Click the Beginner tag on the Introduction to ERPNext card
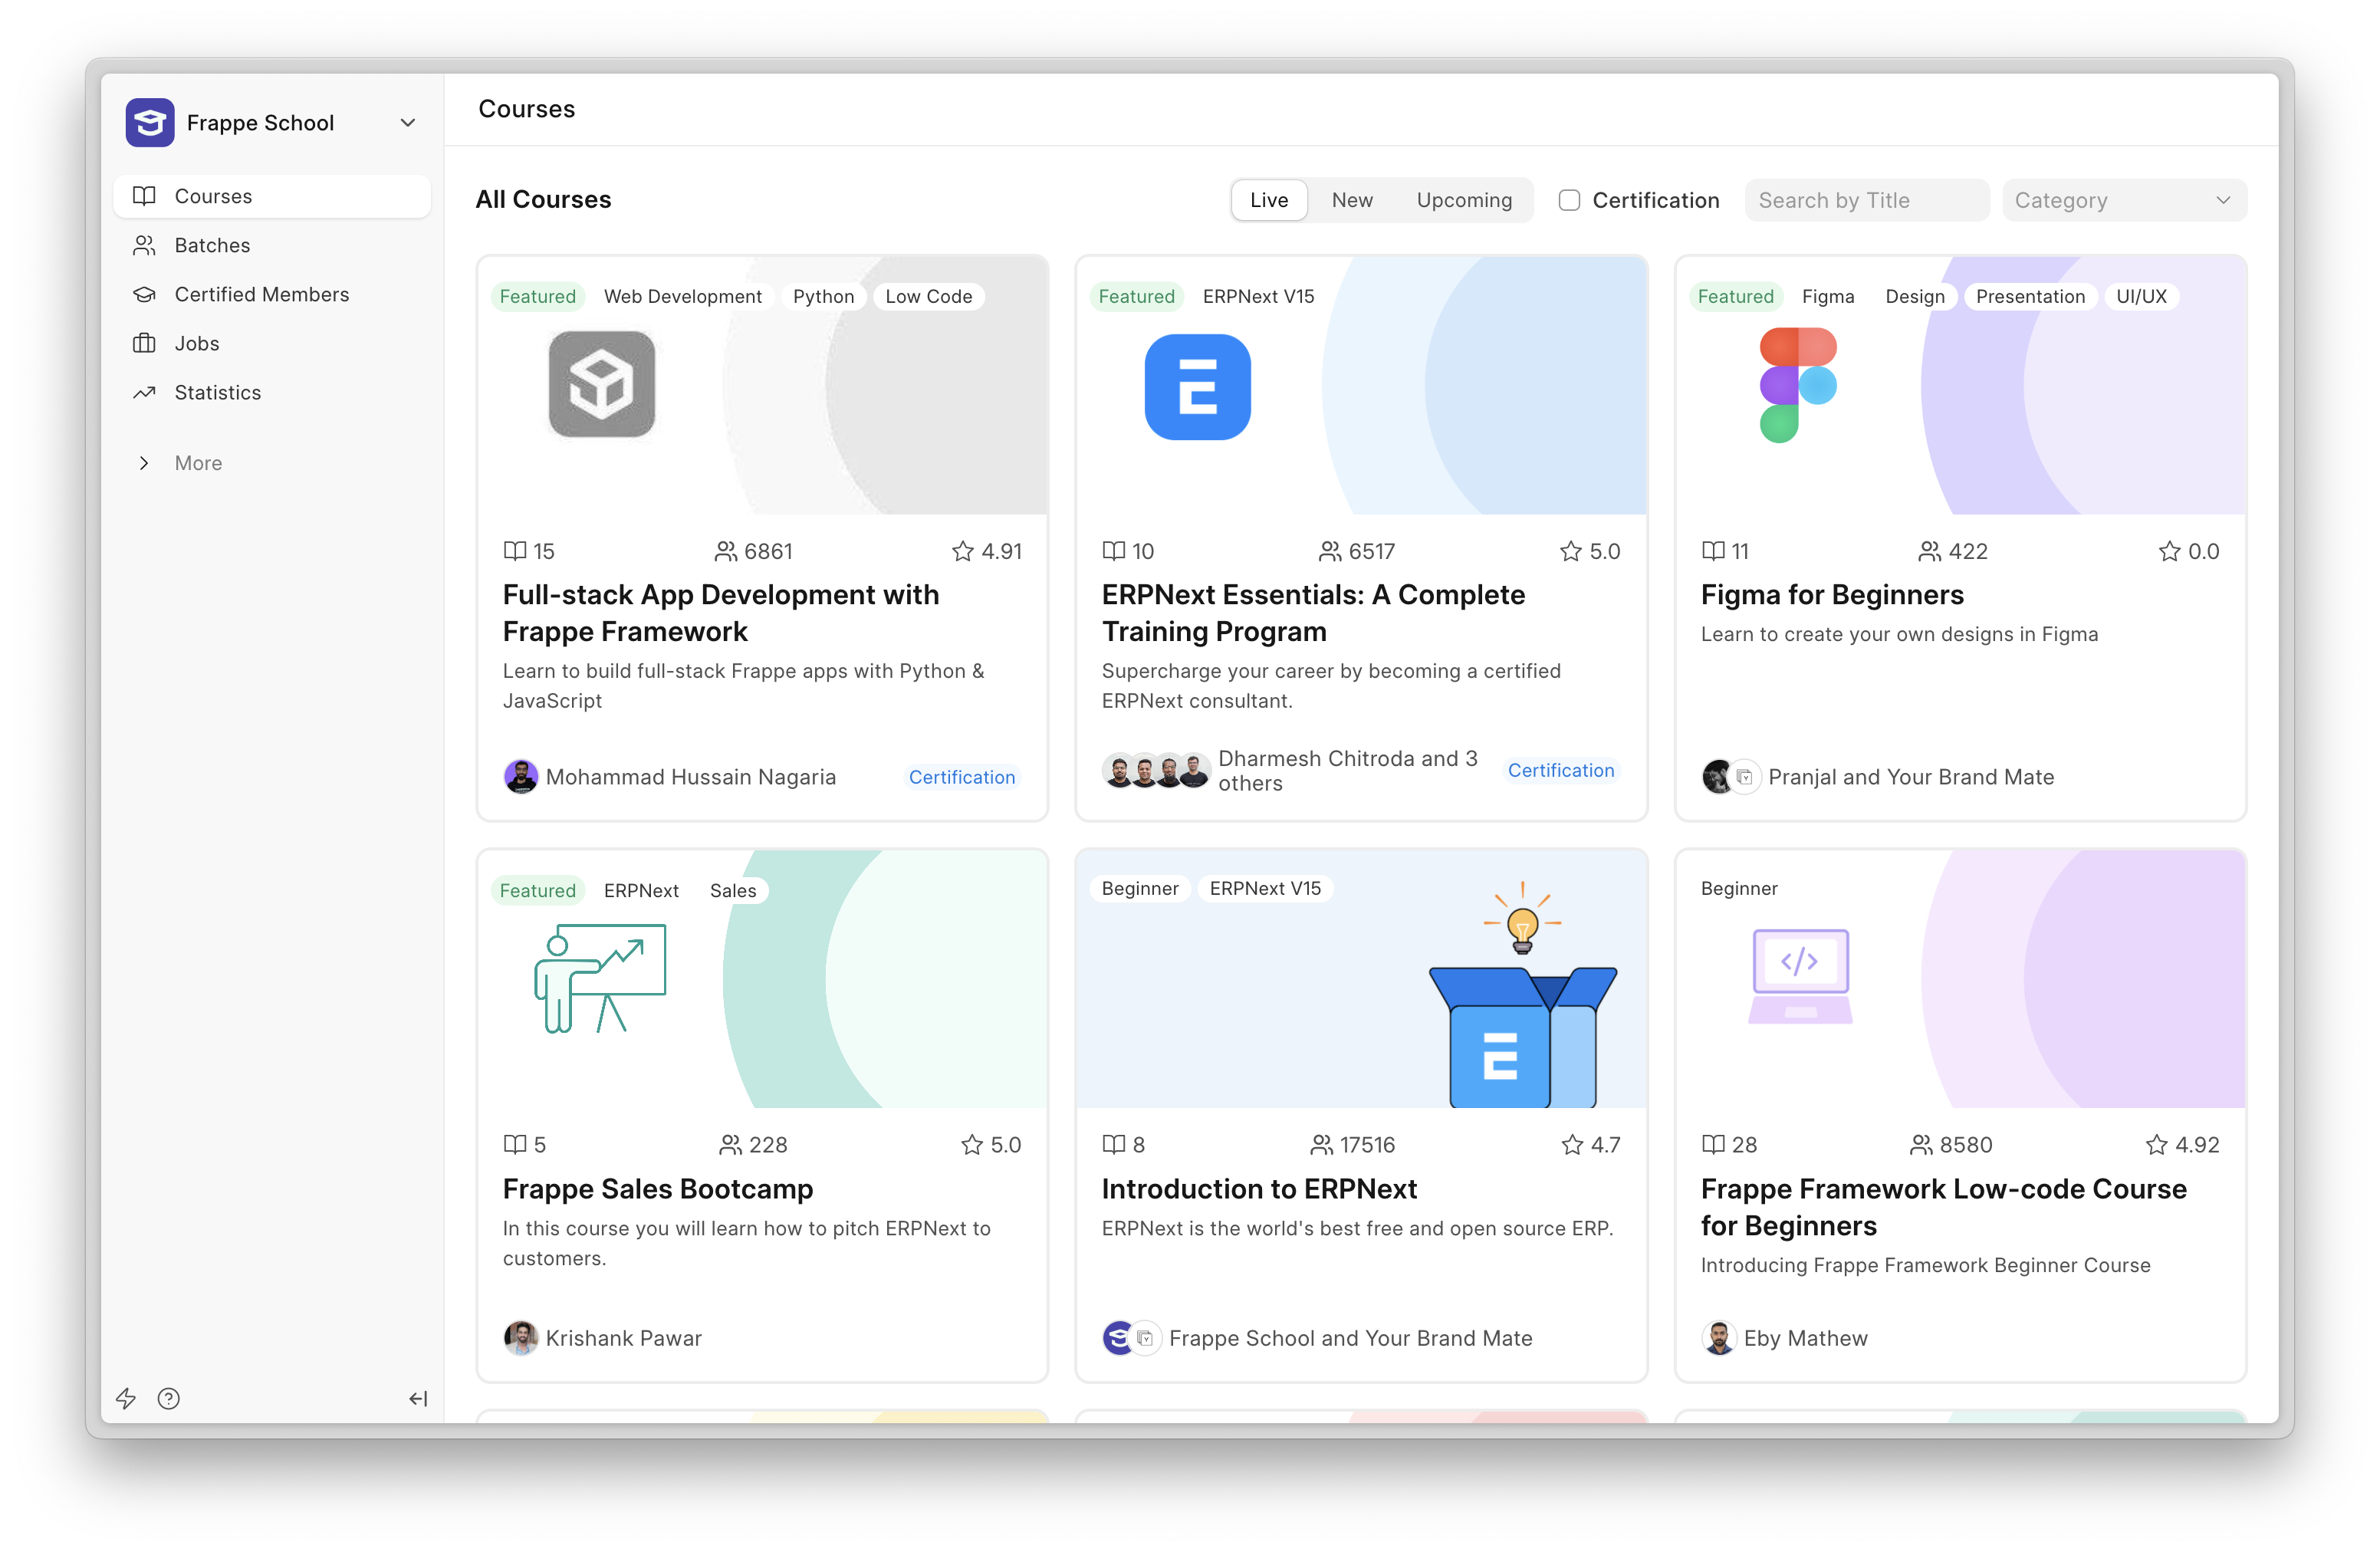2380x1552 pixels. click(x=1140, y=889)
